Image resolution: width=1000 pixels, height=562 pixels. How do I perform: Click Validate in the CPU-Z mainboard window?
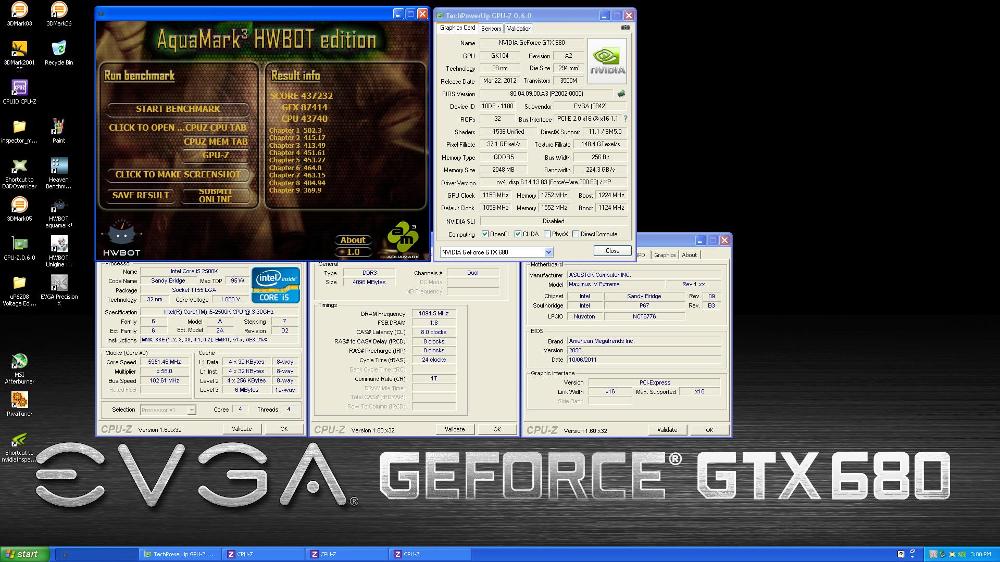coord(667,429)
